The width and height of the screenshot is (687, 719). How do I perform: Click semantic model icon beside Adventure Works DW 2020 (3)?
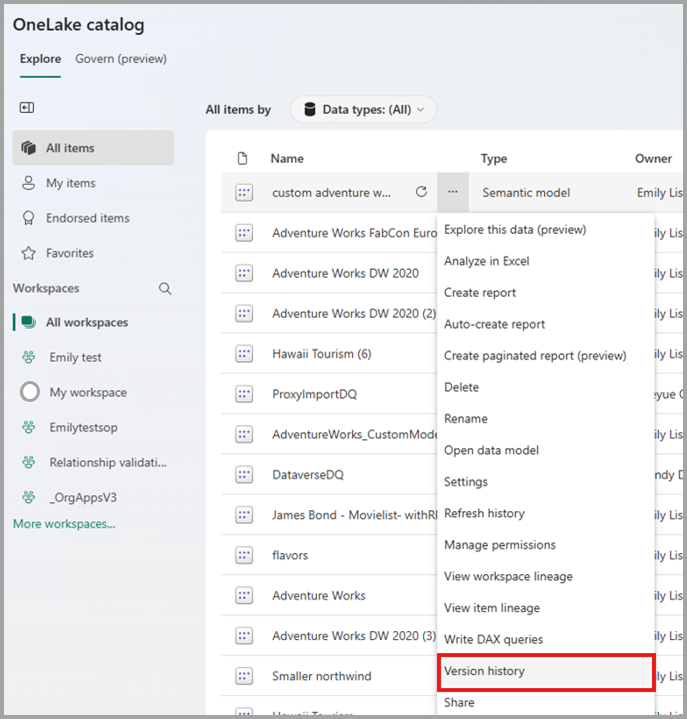(244, 636)
